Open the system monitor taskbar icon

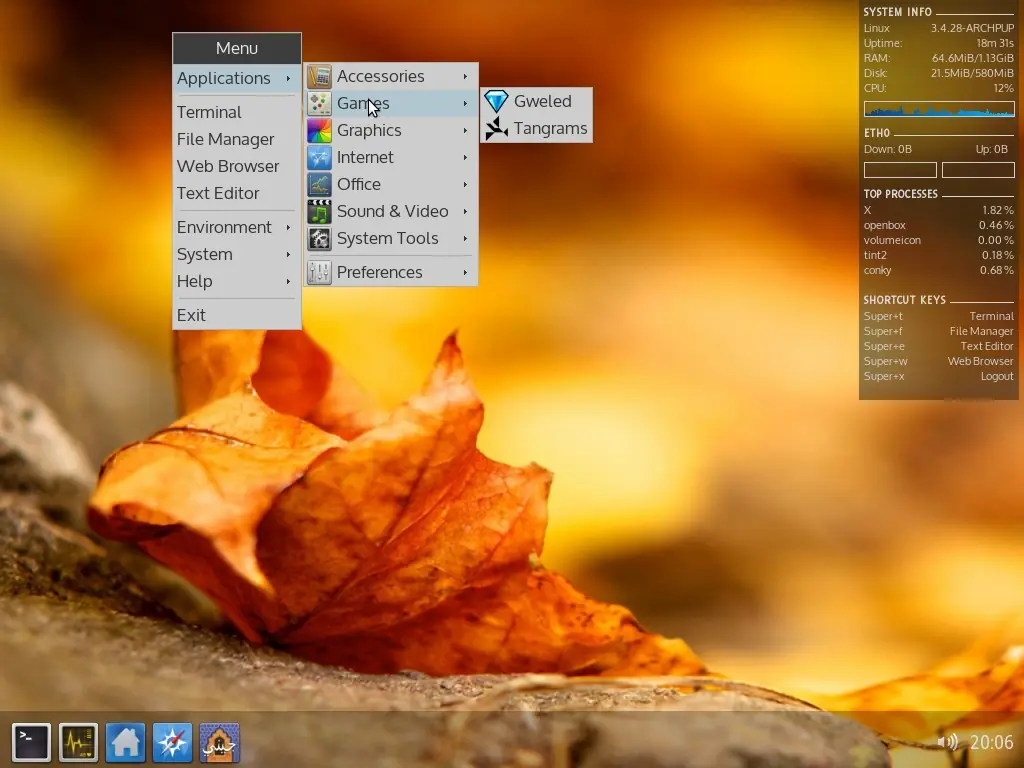78,743
